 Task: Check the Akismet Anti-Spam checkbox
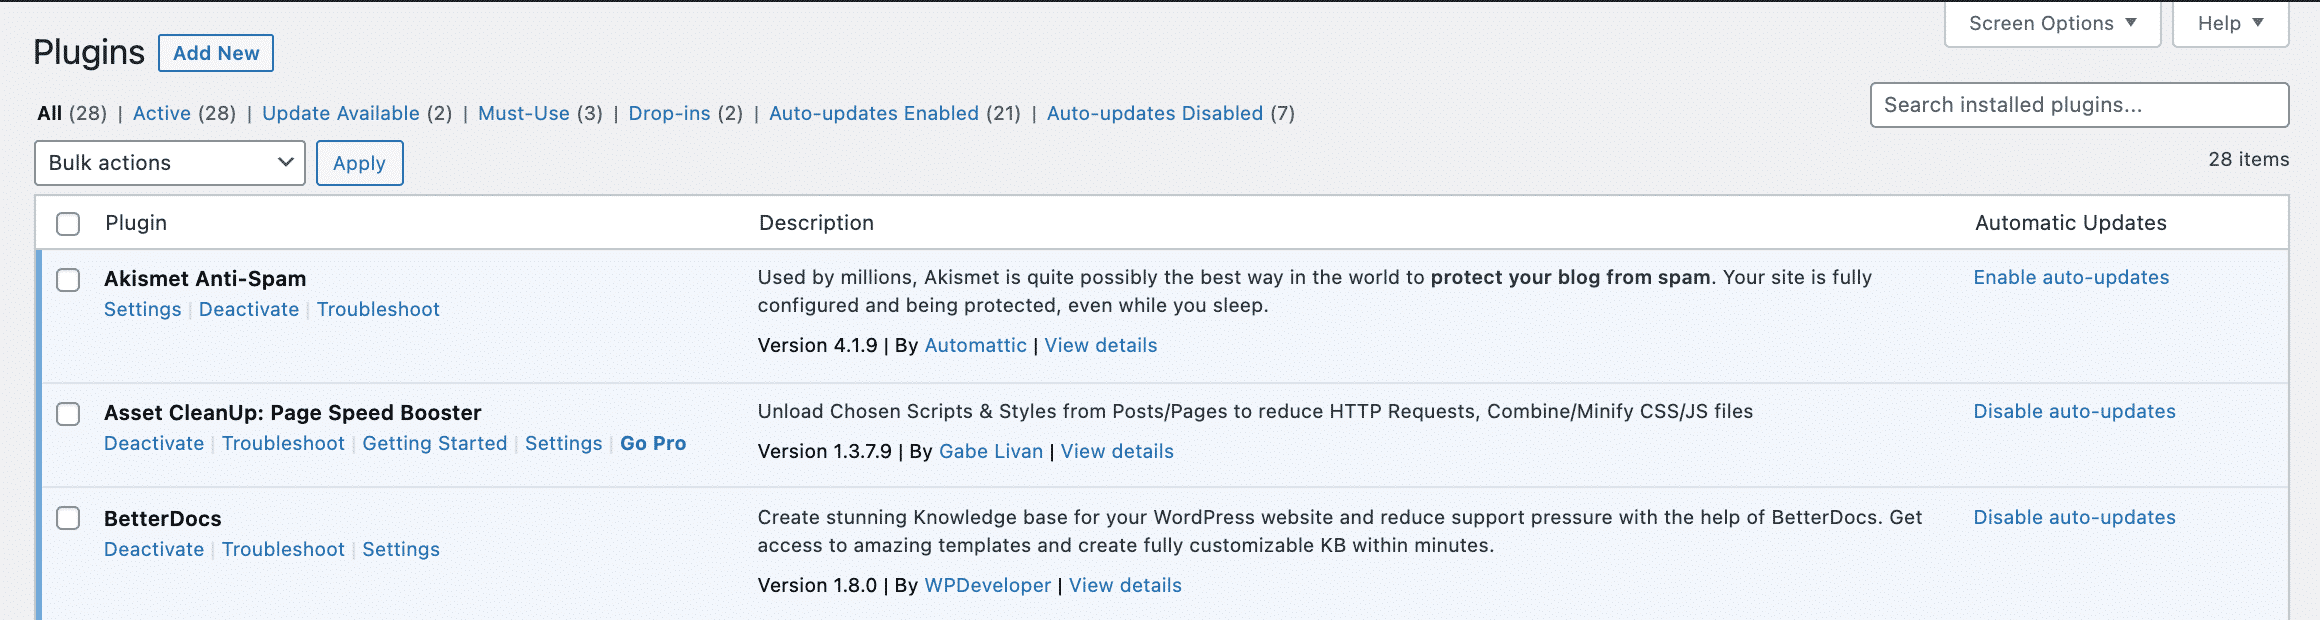(x=68, y=280)
